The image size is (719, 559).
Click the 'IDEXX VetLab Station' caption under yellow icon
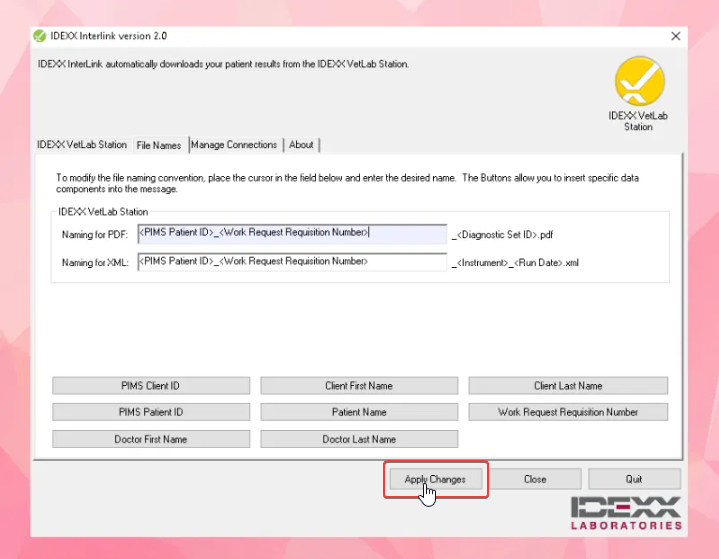638,121
